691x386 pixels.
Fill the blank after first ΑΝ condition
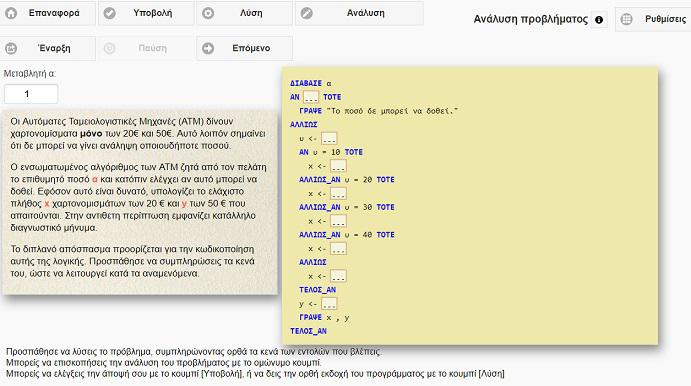(311, 97)
